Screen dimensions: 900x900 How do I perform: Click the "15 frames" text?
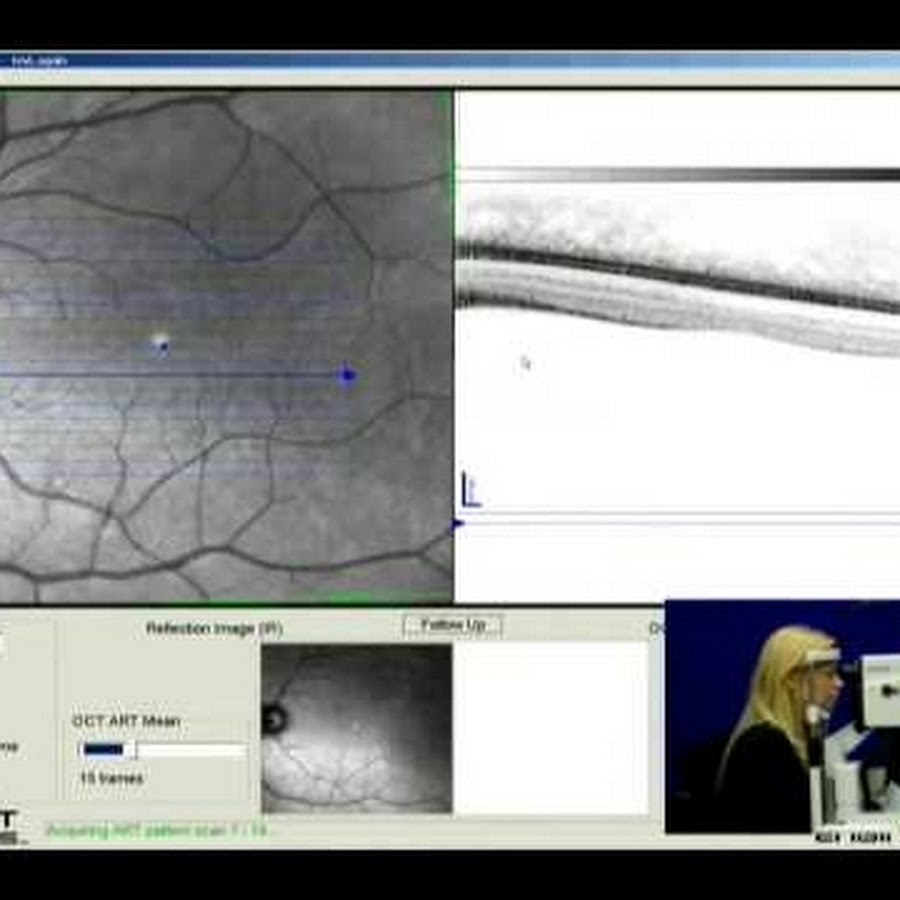(111, 778)
